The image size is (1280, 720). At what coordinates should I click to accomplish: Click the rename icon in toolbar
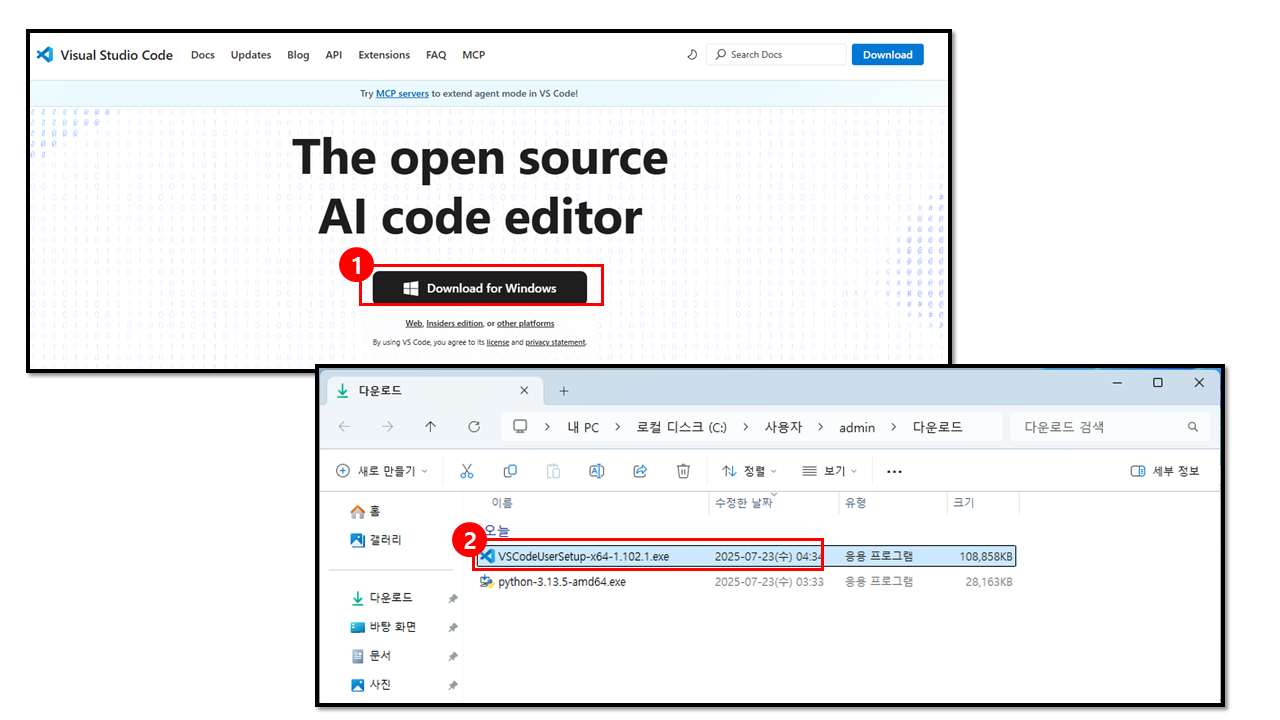[597, 471]
